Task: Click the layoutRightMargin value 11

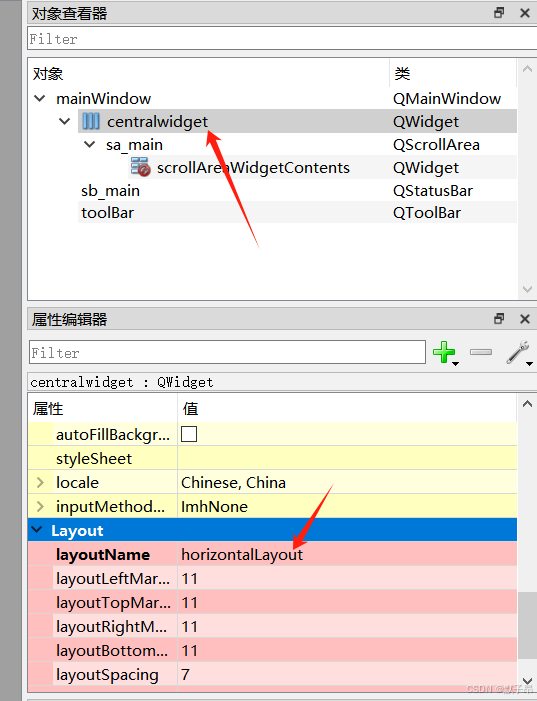Action: [x=190, y=627]
